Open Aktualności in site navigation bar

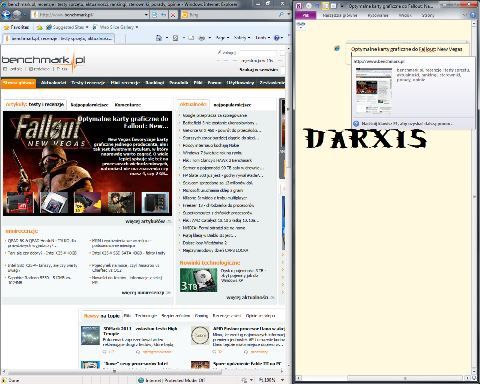coord(53,82)
